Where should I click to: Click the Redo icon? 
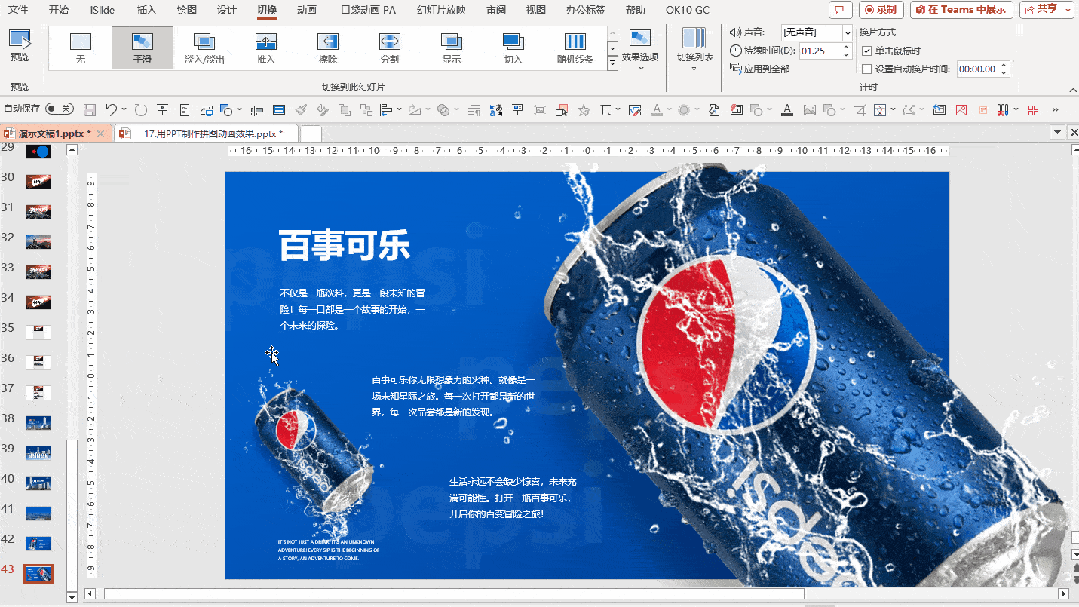[141, 110]
